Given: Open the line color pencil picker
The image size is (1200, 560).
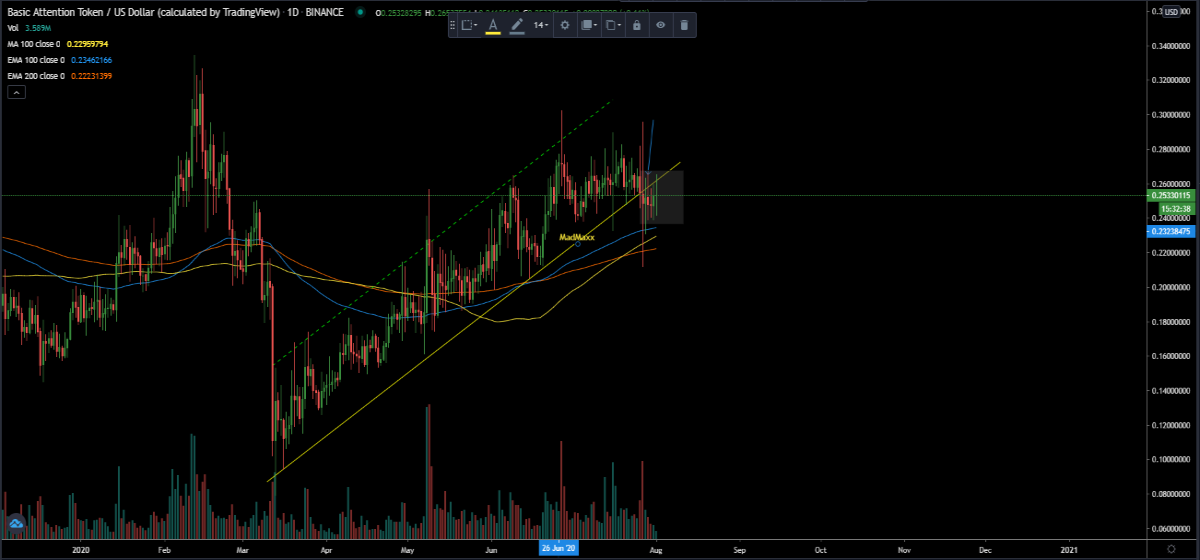Looking at the screenshot, I should 517,25.
